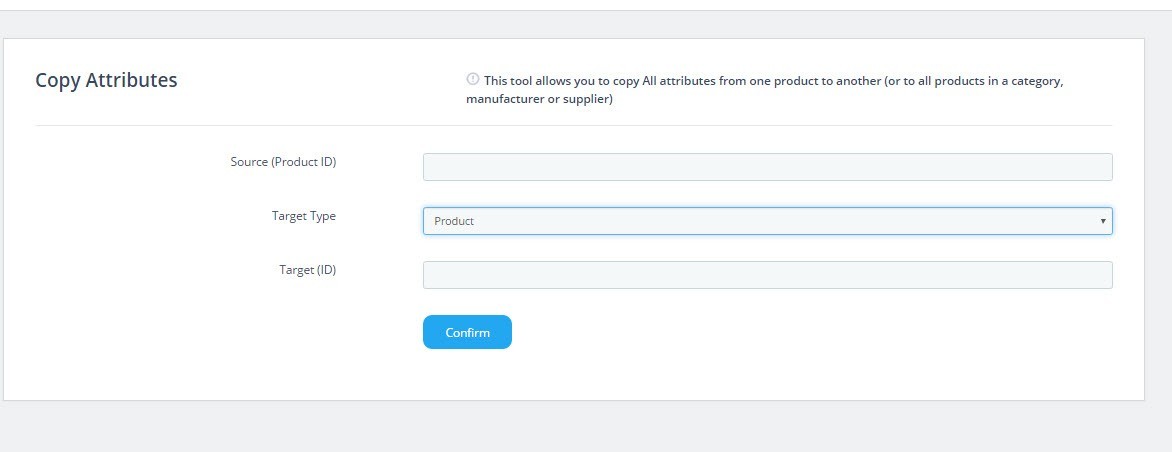The width and height of the screenshot is (1172, 452).
Task: Click the word 'Confirm' on the button
Action: coord(467,332)
